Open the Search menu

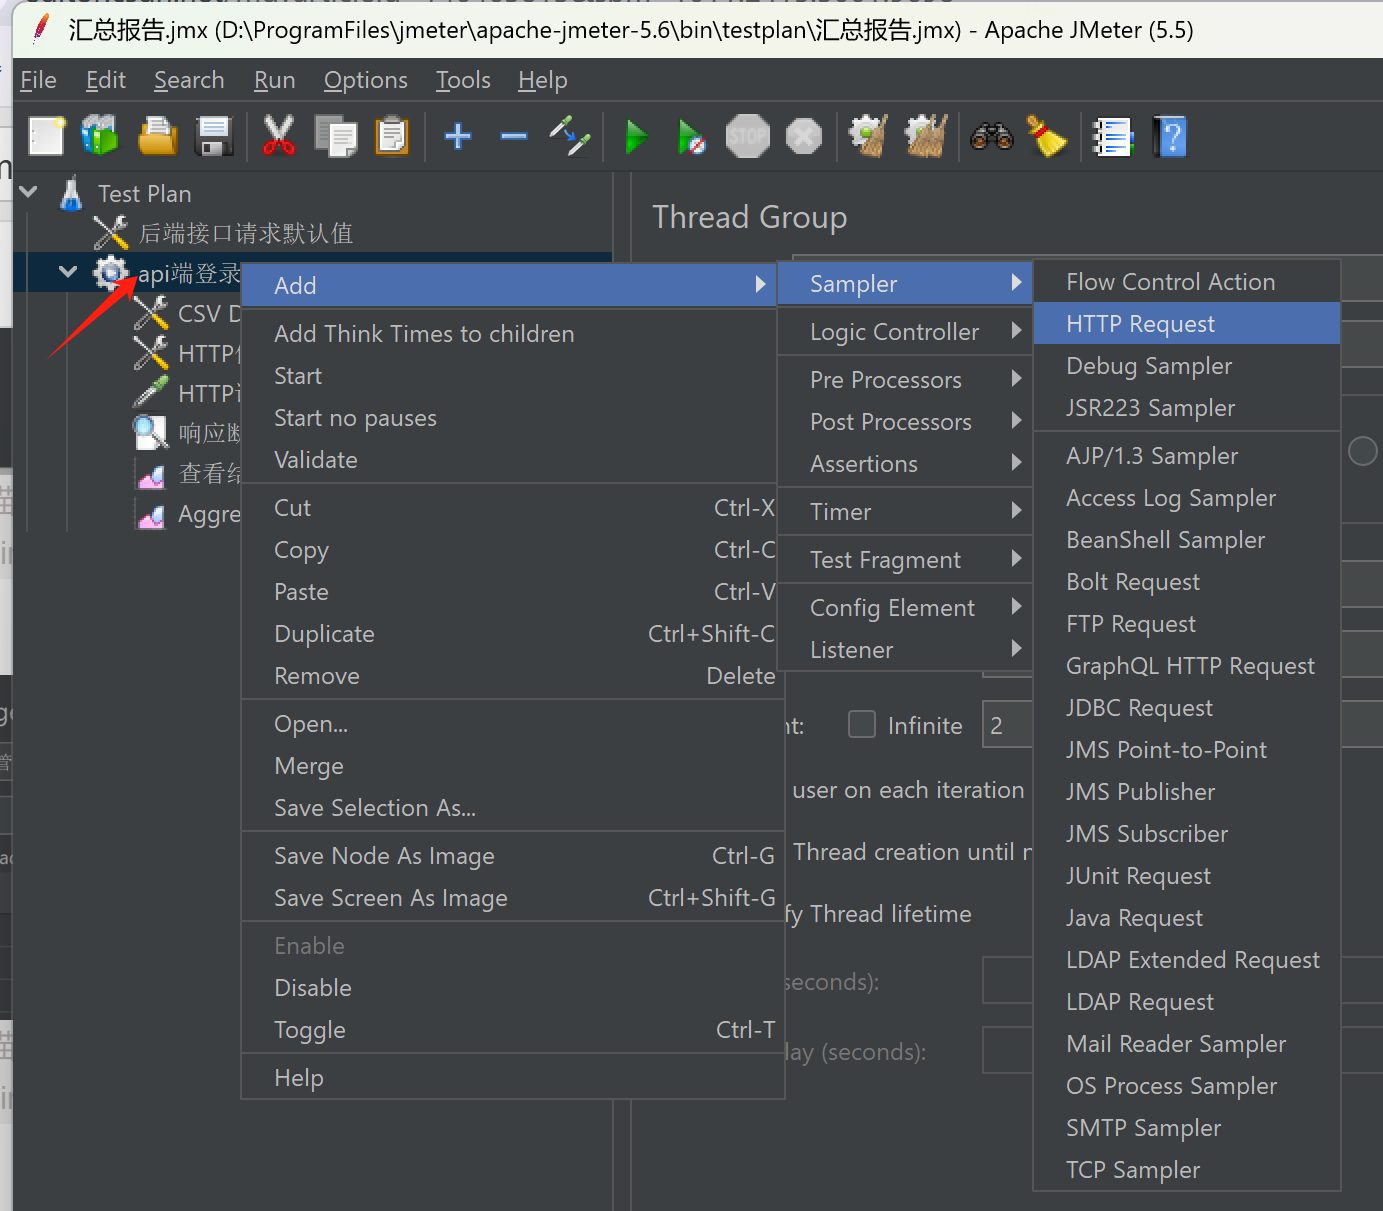click(189, 80)
